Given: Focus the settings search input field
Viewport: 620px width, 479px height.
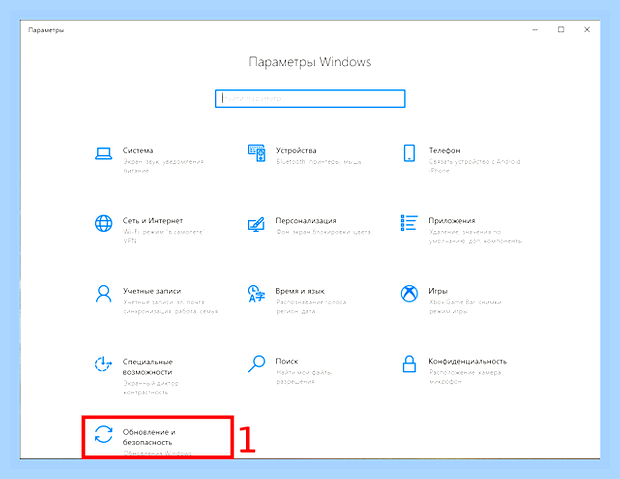Looking at the screenshot, I should point(310,98).
